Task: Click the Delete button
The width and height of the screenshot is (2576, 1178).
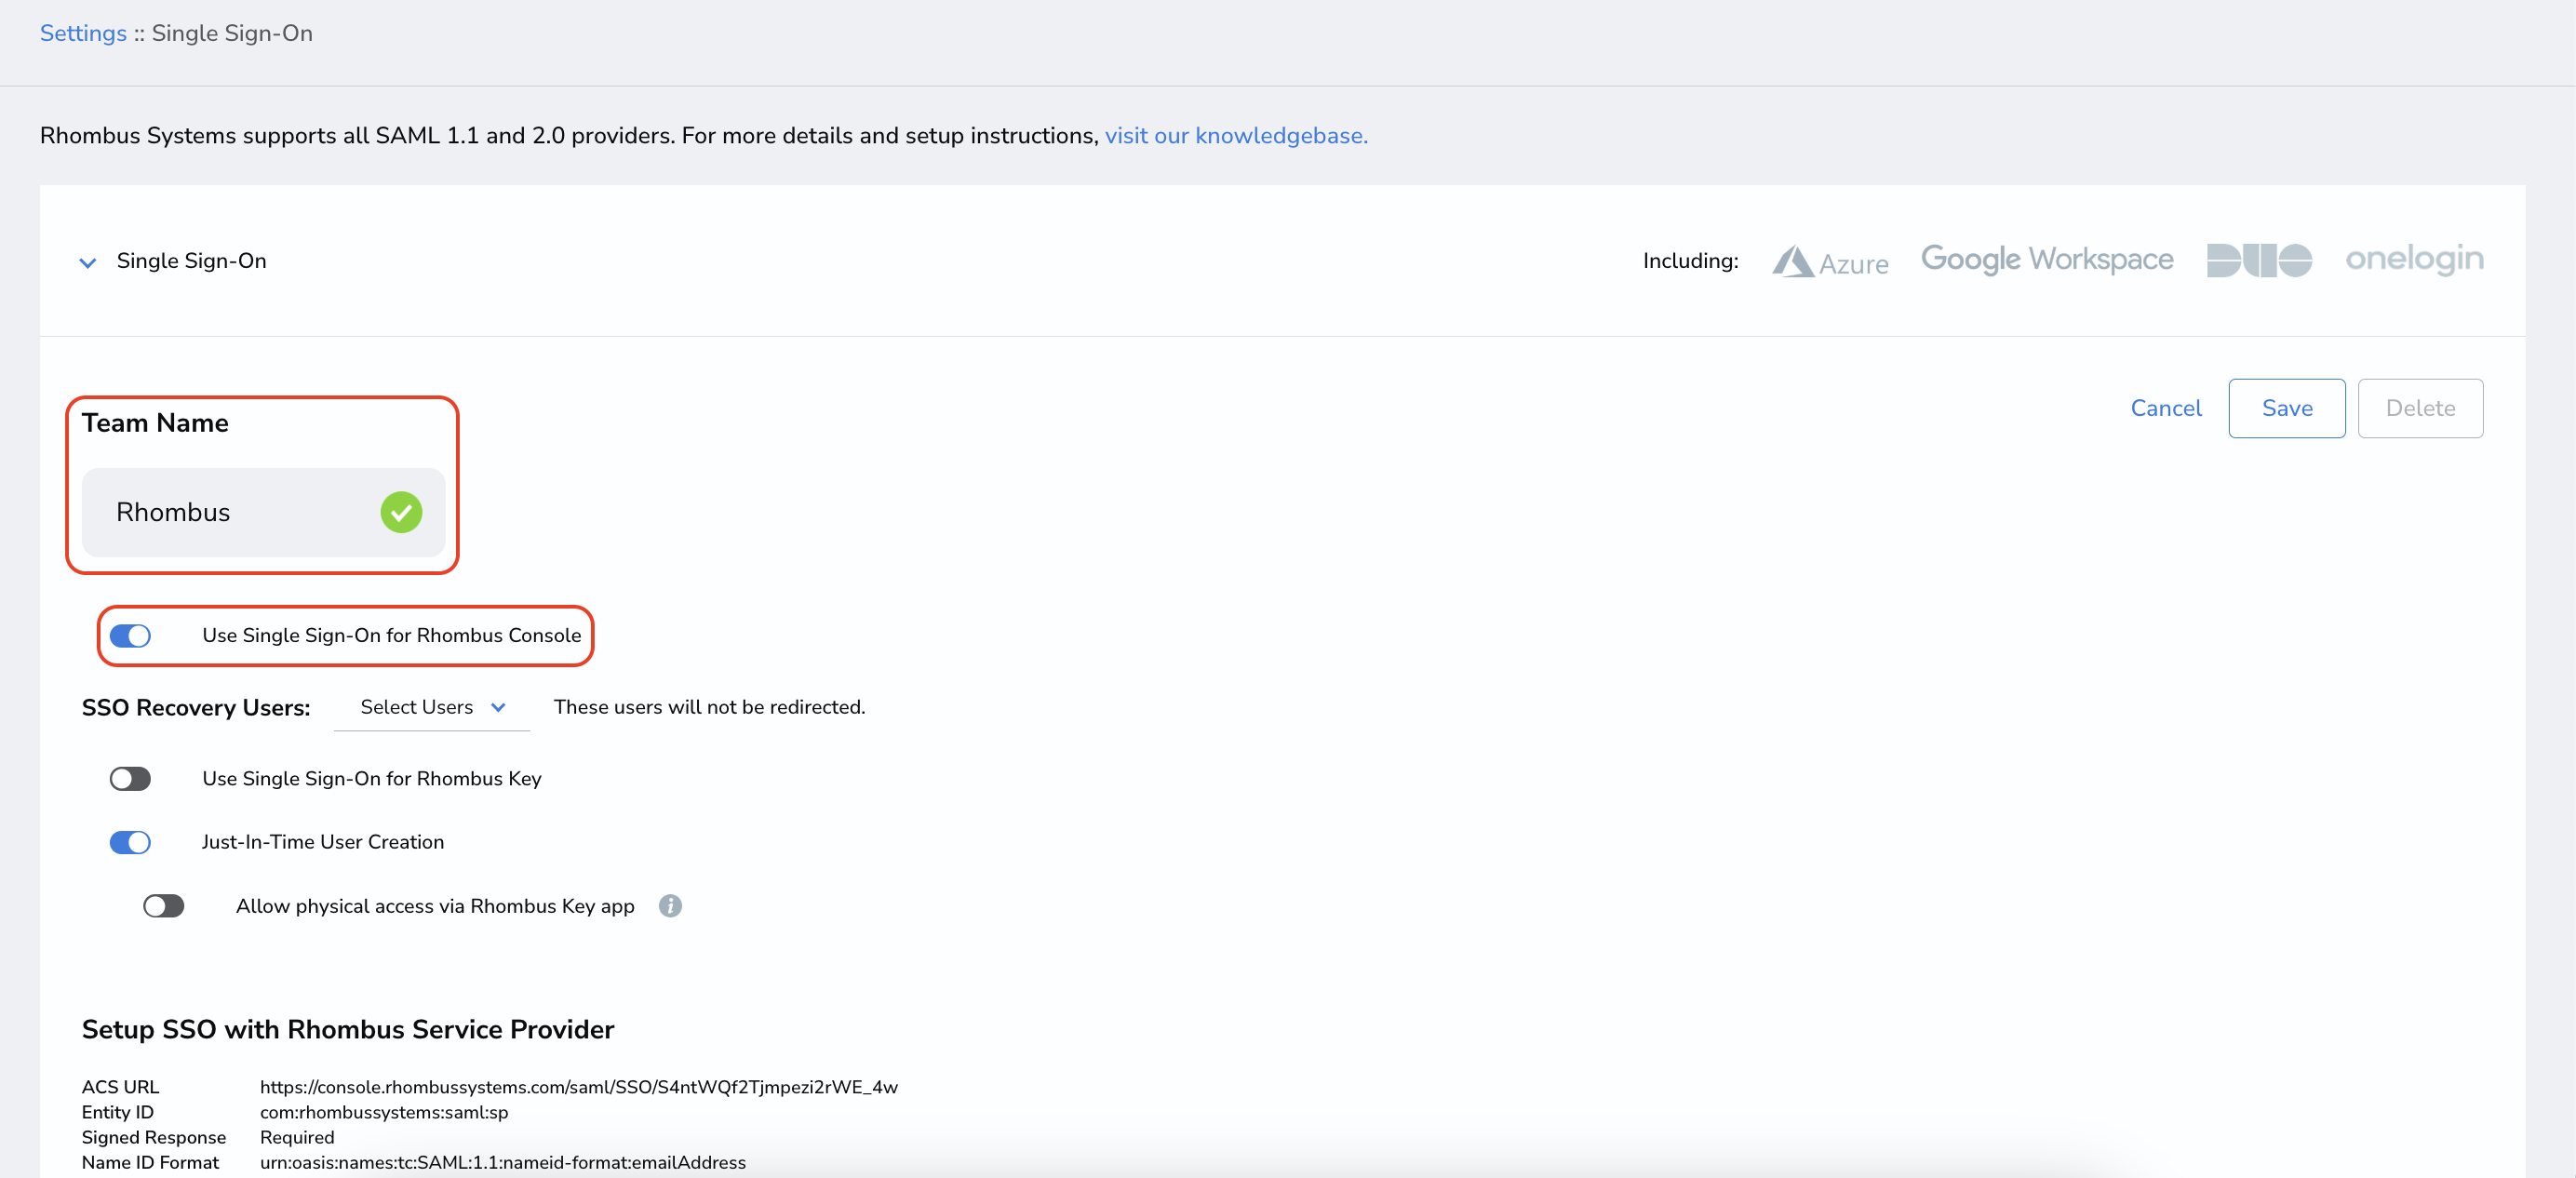Action: [2420, 408]
